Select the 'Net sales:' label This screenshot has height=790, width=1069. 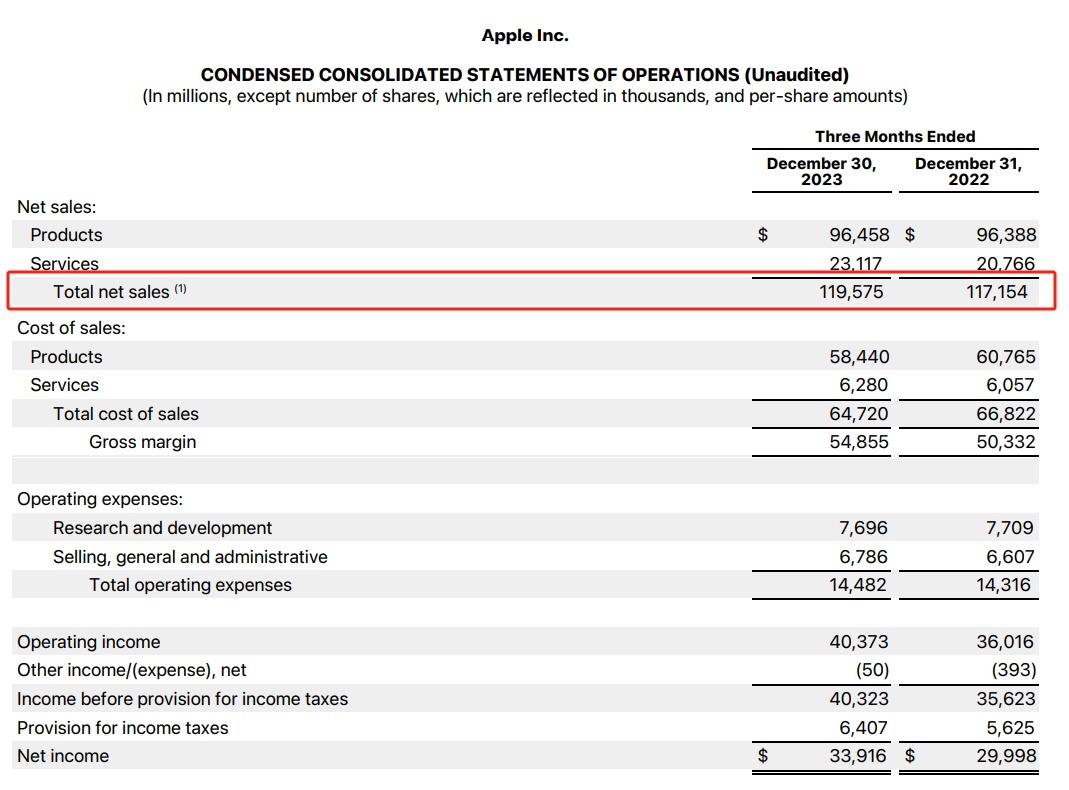[x=57, y=207]
